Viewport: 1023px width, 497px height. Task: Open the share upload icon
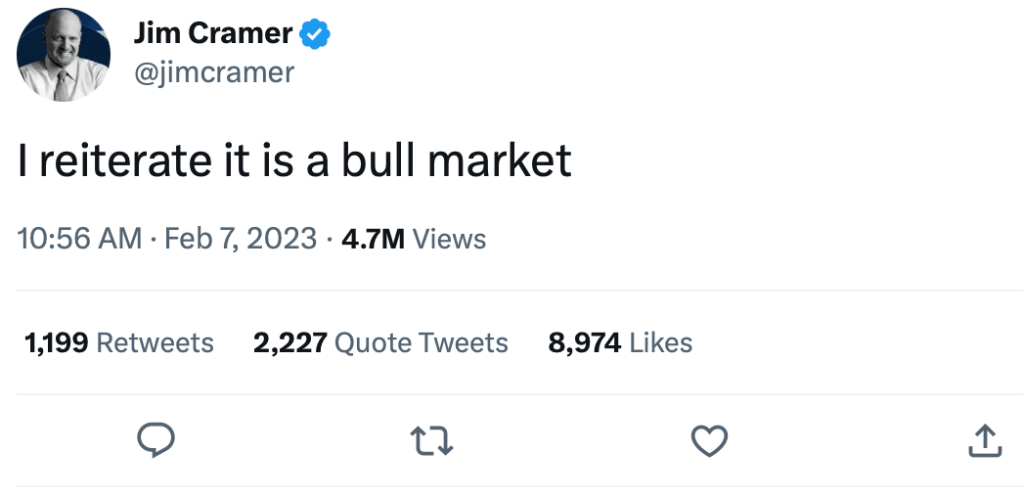(984, 440)
